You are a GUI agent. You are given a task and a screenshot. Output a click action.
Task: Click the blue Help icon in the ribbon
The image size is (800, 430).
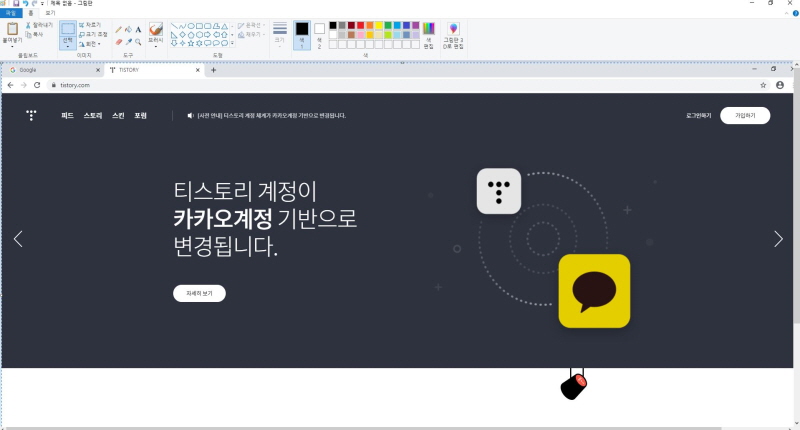pyautogui.click(x=795, y=14)
